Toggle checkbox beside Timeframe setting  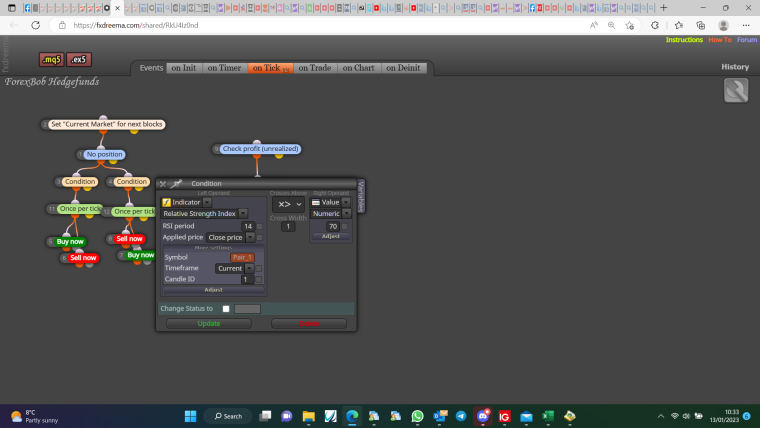[x=258, y=269]
